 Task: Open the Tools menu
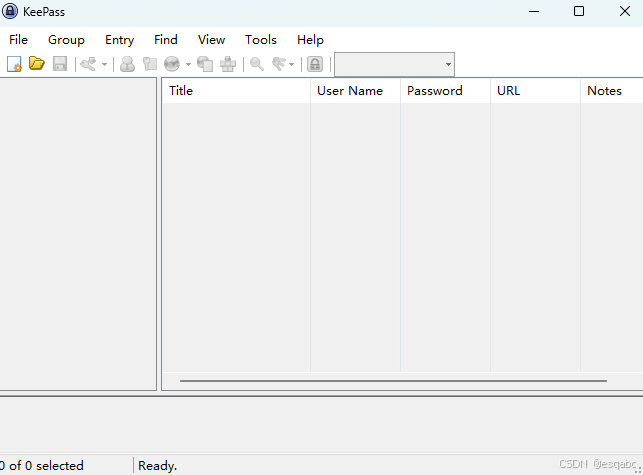tap(261, 40)
